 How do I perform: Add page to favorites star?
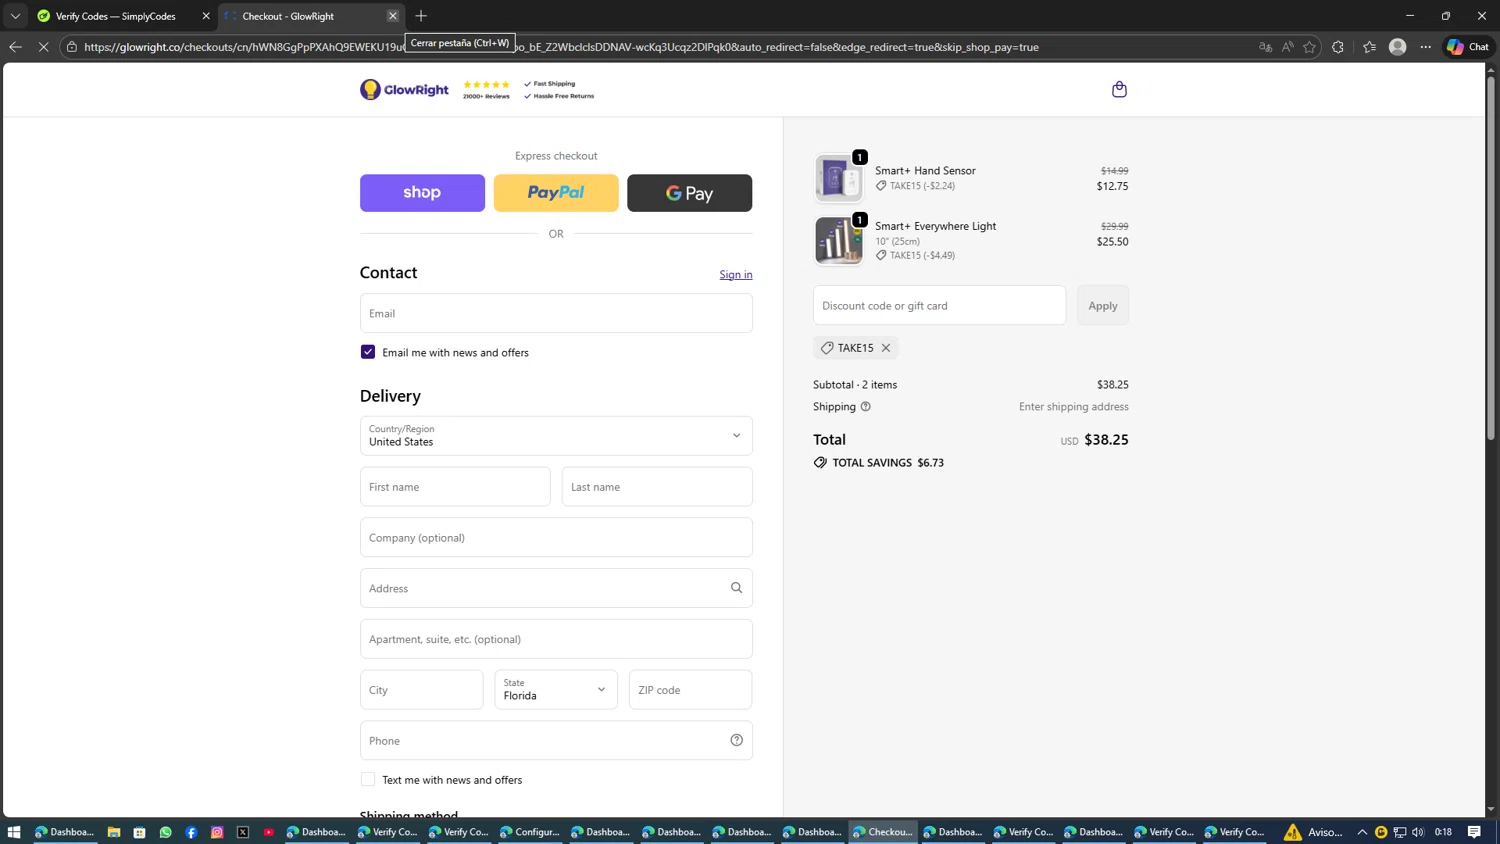(x=1309, y=47)
